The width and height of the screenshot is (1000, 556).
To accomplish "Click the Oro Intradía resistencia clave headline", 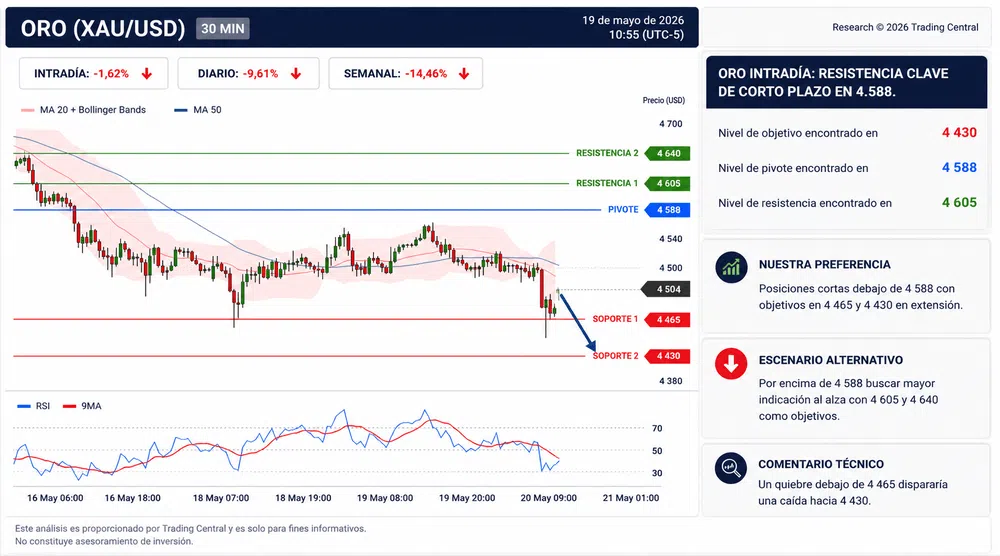I will [x=833, y=82].
